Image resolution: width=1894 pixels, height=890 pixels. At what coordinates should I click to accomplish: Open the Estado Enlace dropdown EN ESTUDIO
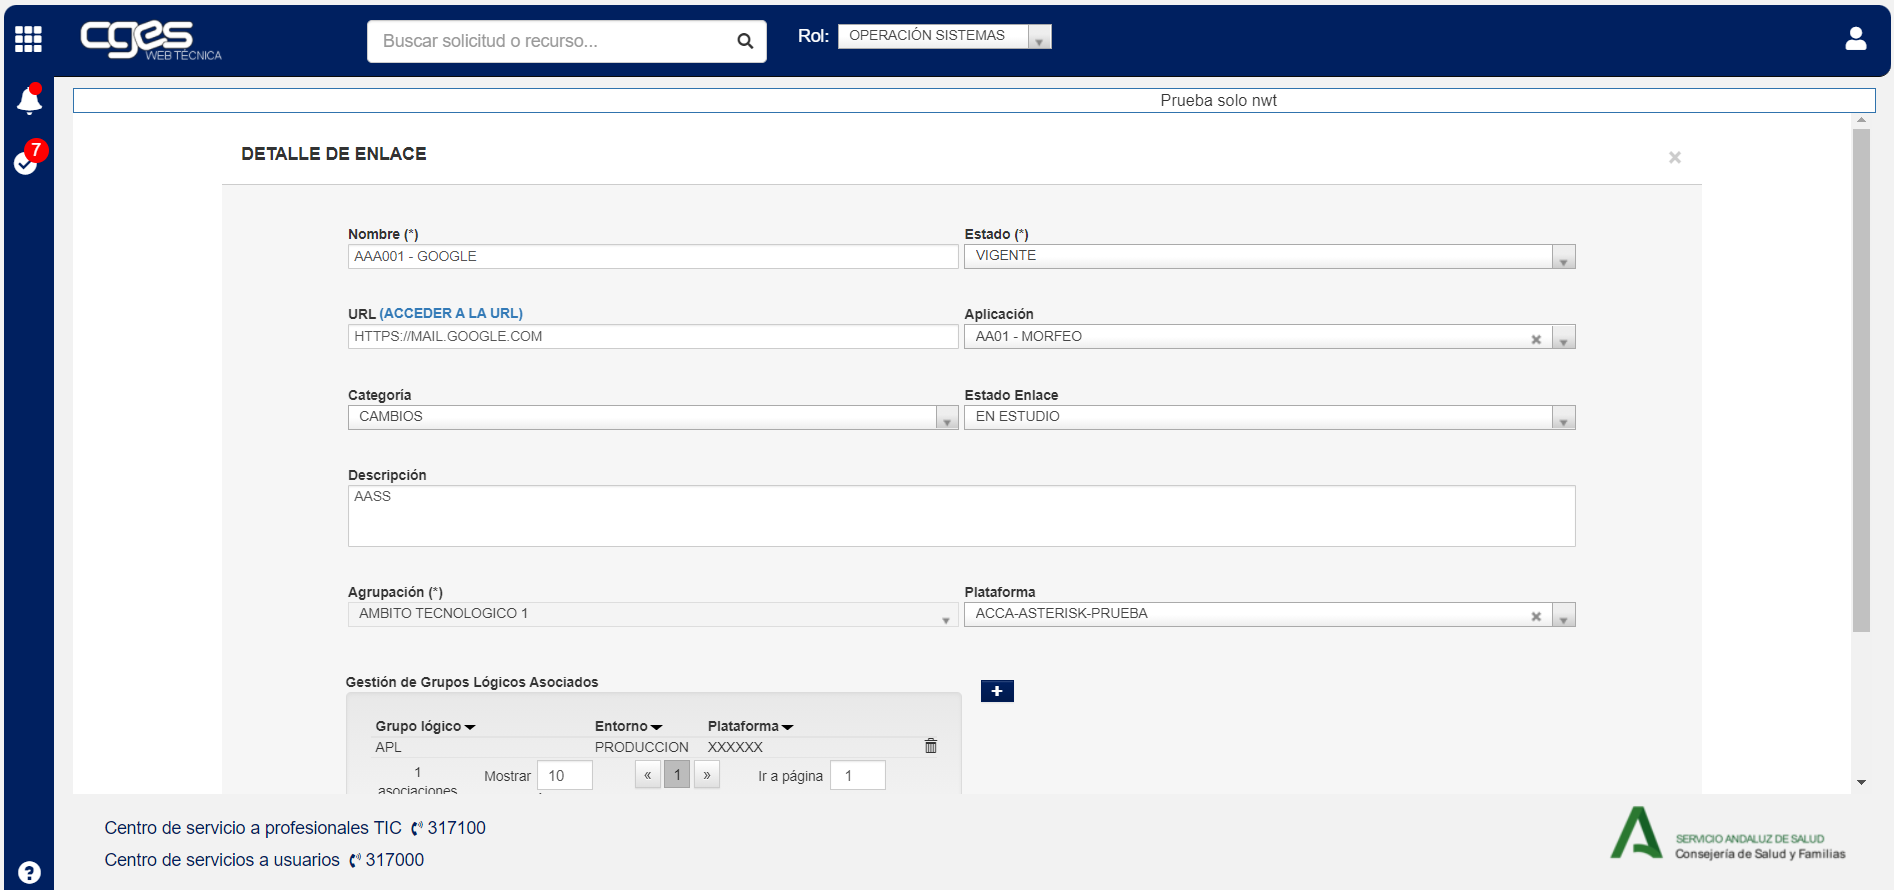tap(1269, 417)
